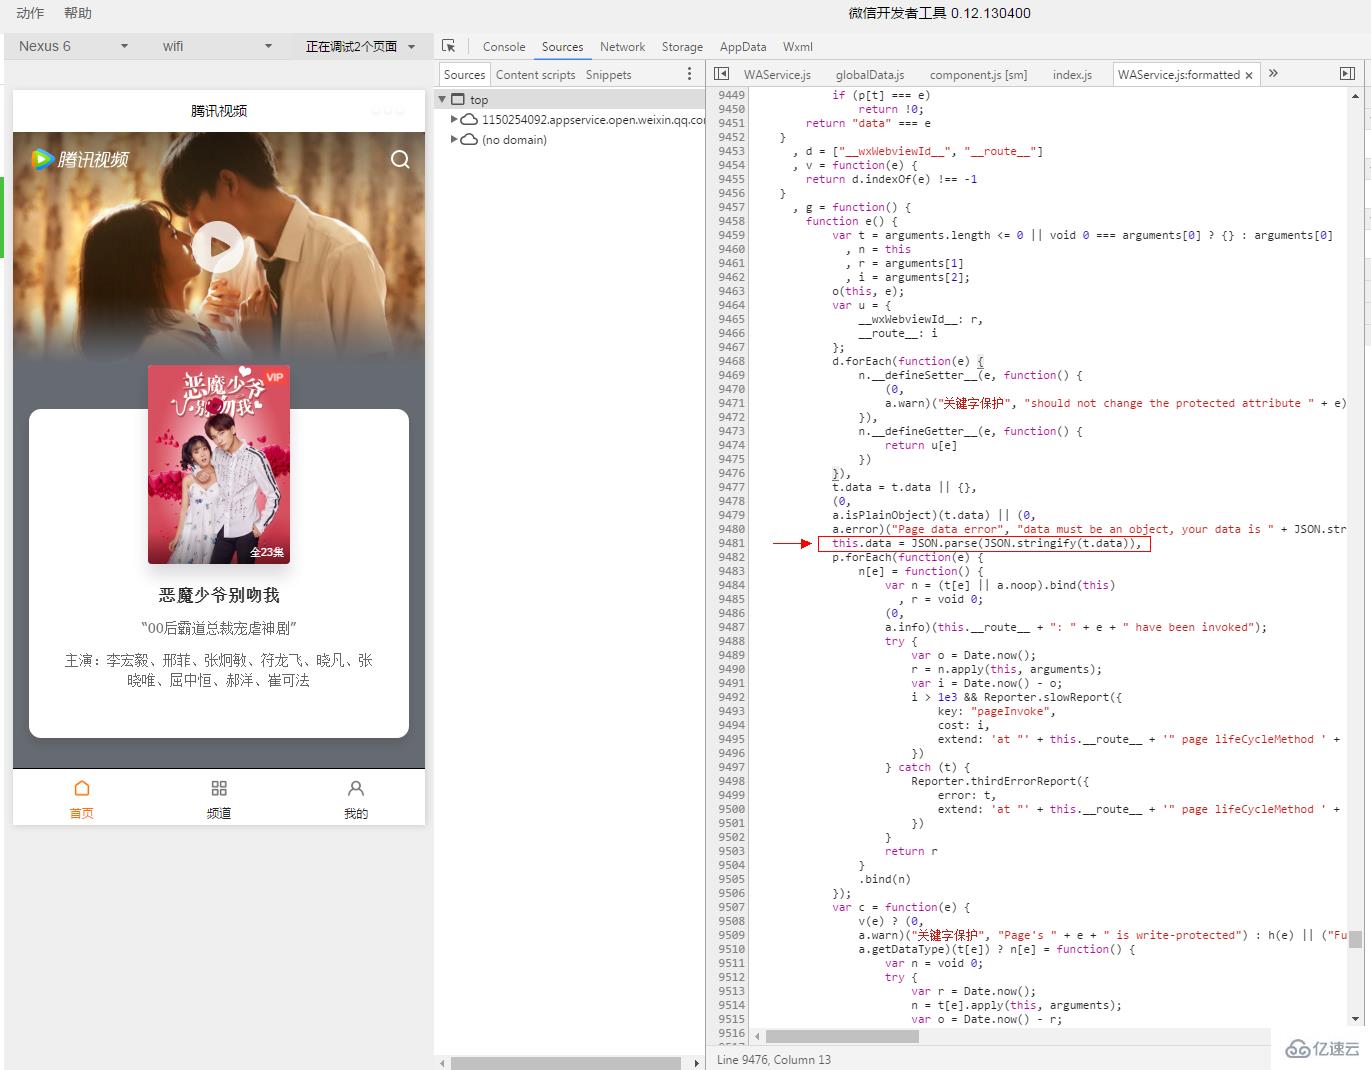Viewport: 1371px width, 1070px height.
Task: Toggle the debugger sidebar icon at right
Action: [1347, 74]
